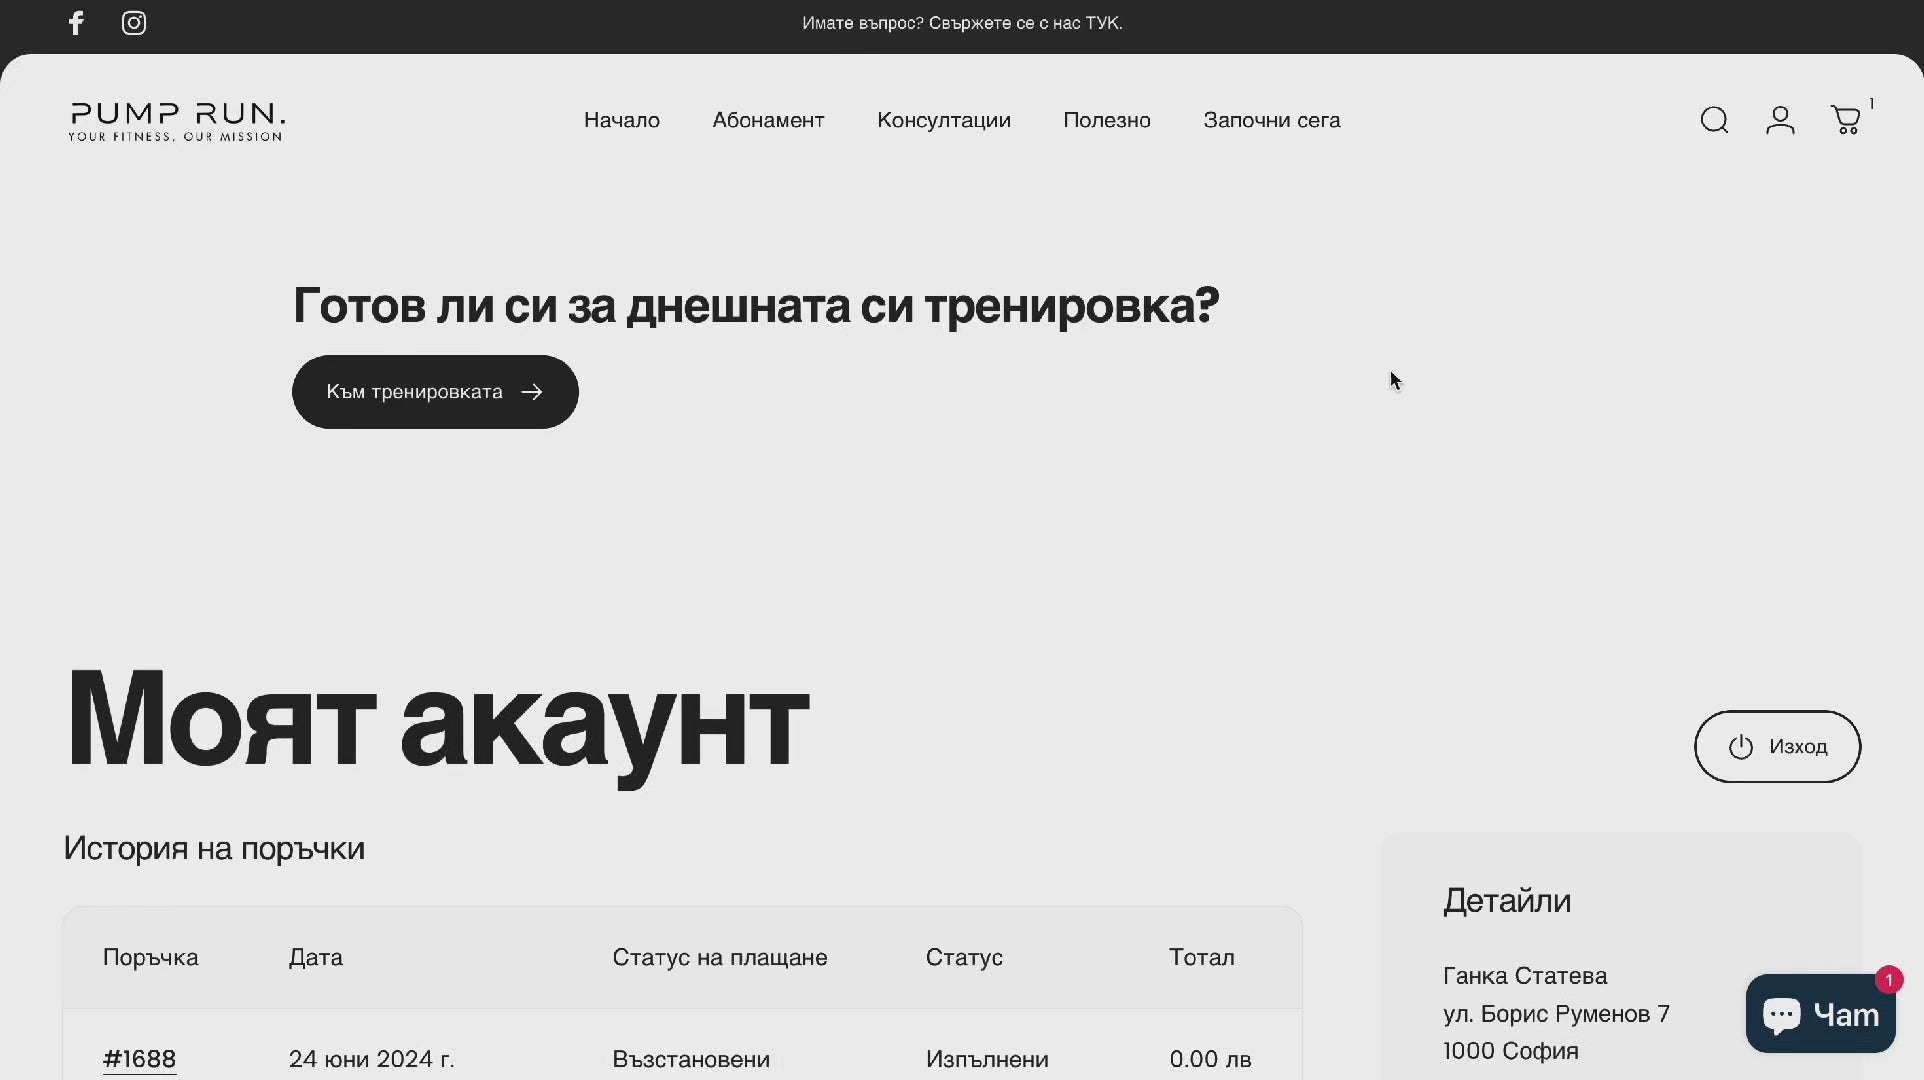1924x1080 pixels.
Task: Click the Pump Run logo
Action: (x=177, y=121)
